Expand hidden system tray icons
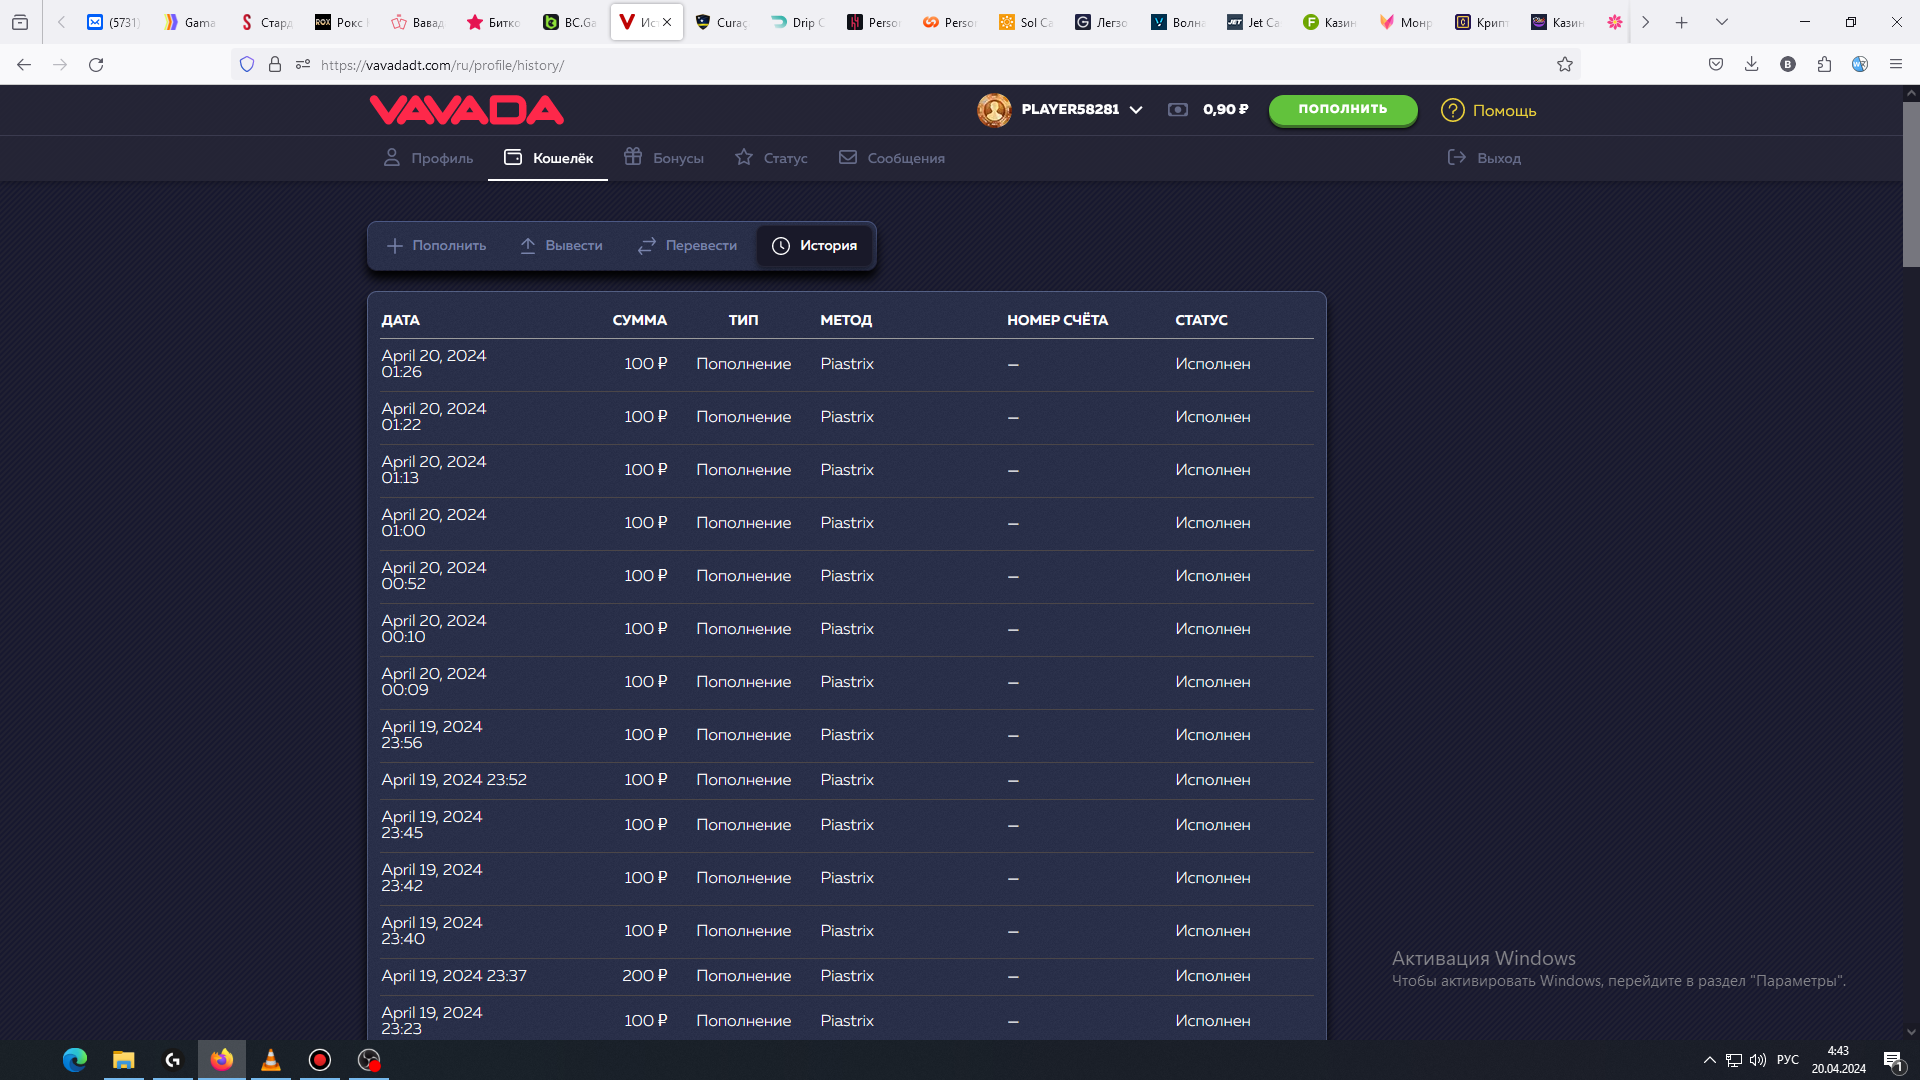 (x=1709, y=1060)
